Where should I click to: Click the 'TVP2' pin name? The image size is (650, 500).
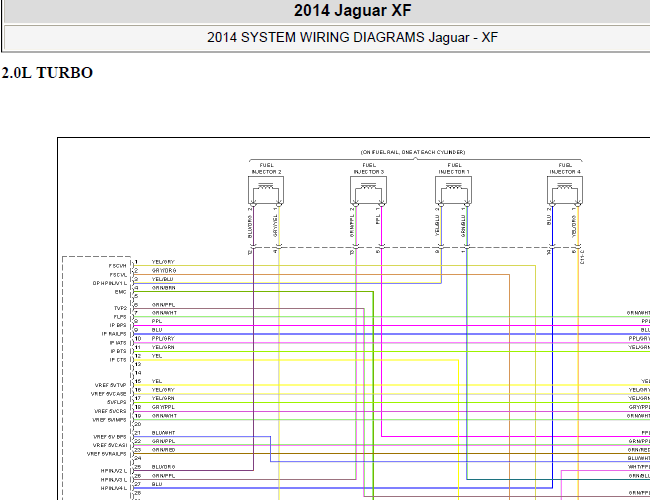tap(120, 308)
